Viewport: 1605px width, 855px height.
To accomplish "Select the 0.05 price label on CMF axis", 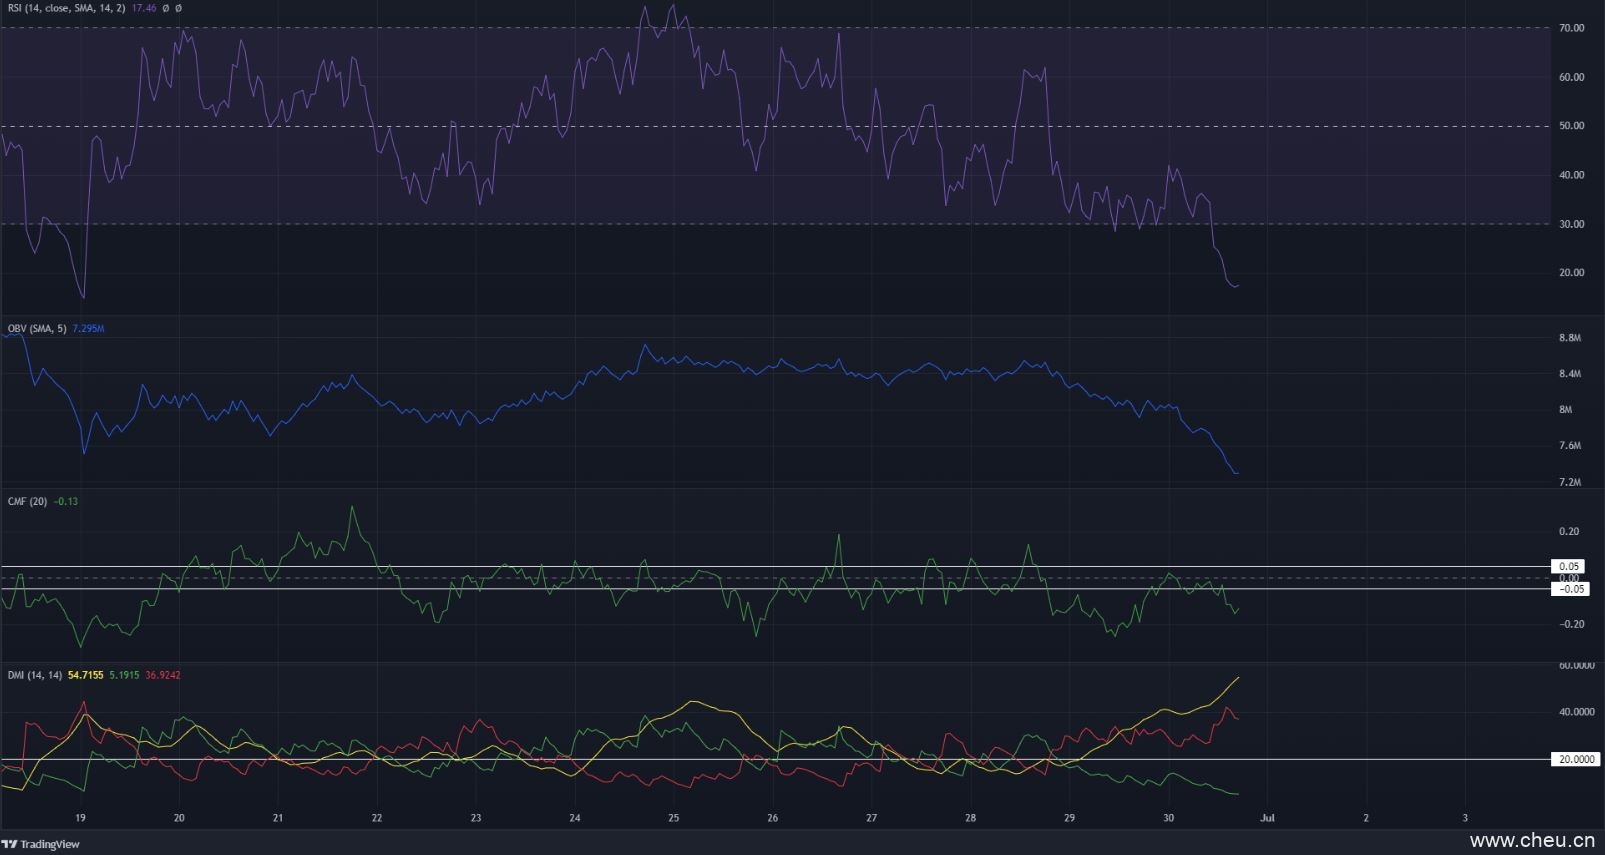I will click(x=1569, y=566).
